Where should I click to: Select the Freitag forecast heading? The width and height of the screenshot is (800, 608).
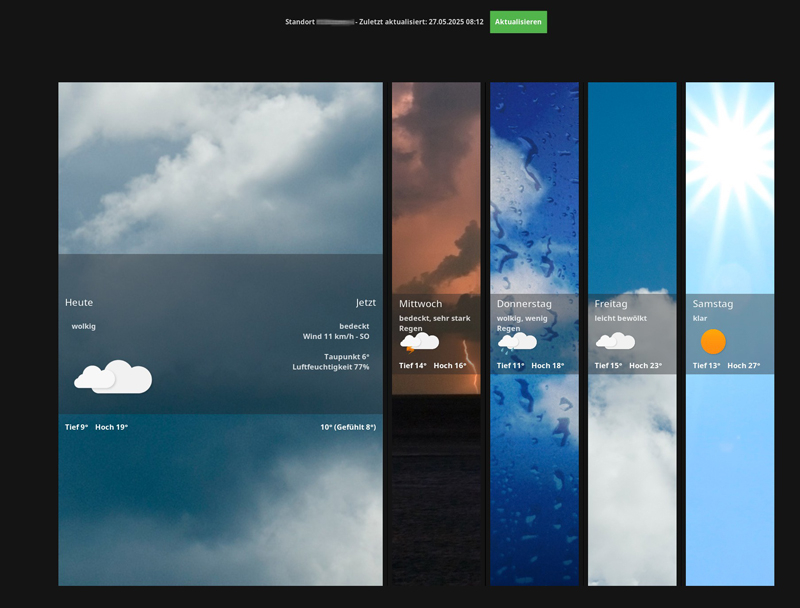pos(611,303)
